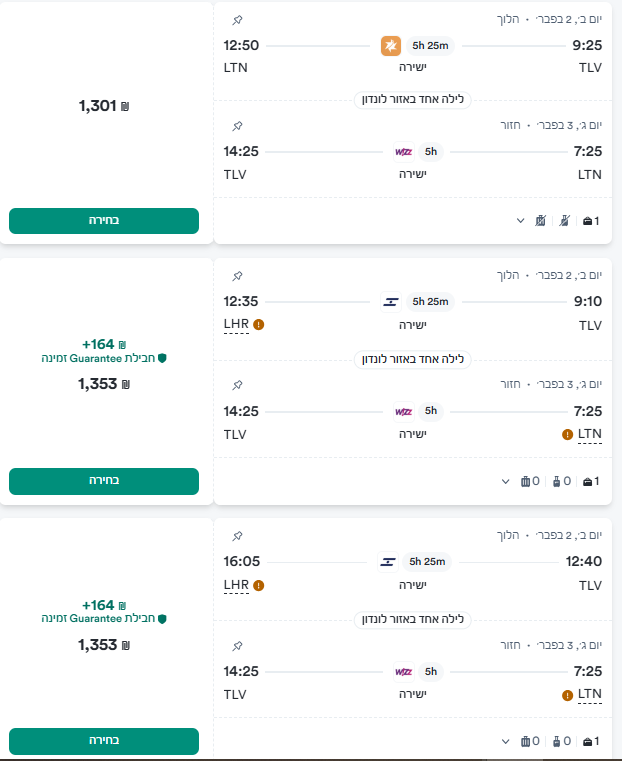The width and height of the screenshot is (622, 761).
Task: Toggle the pin on the 12:40 outbound flight
Action: tap(237, 536)
